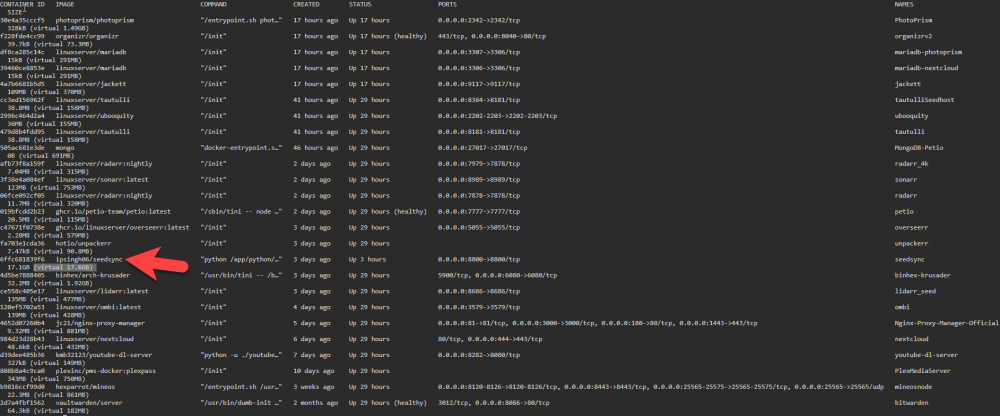
Task: Click the '64.3kB (virtual 182MB)' size text
Action: (48, 411)
